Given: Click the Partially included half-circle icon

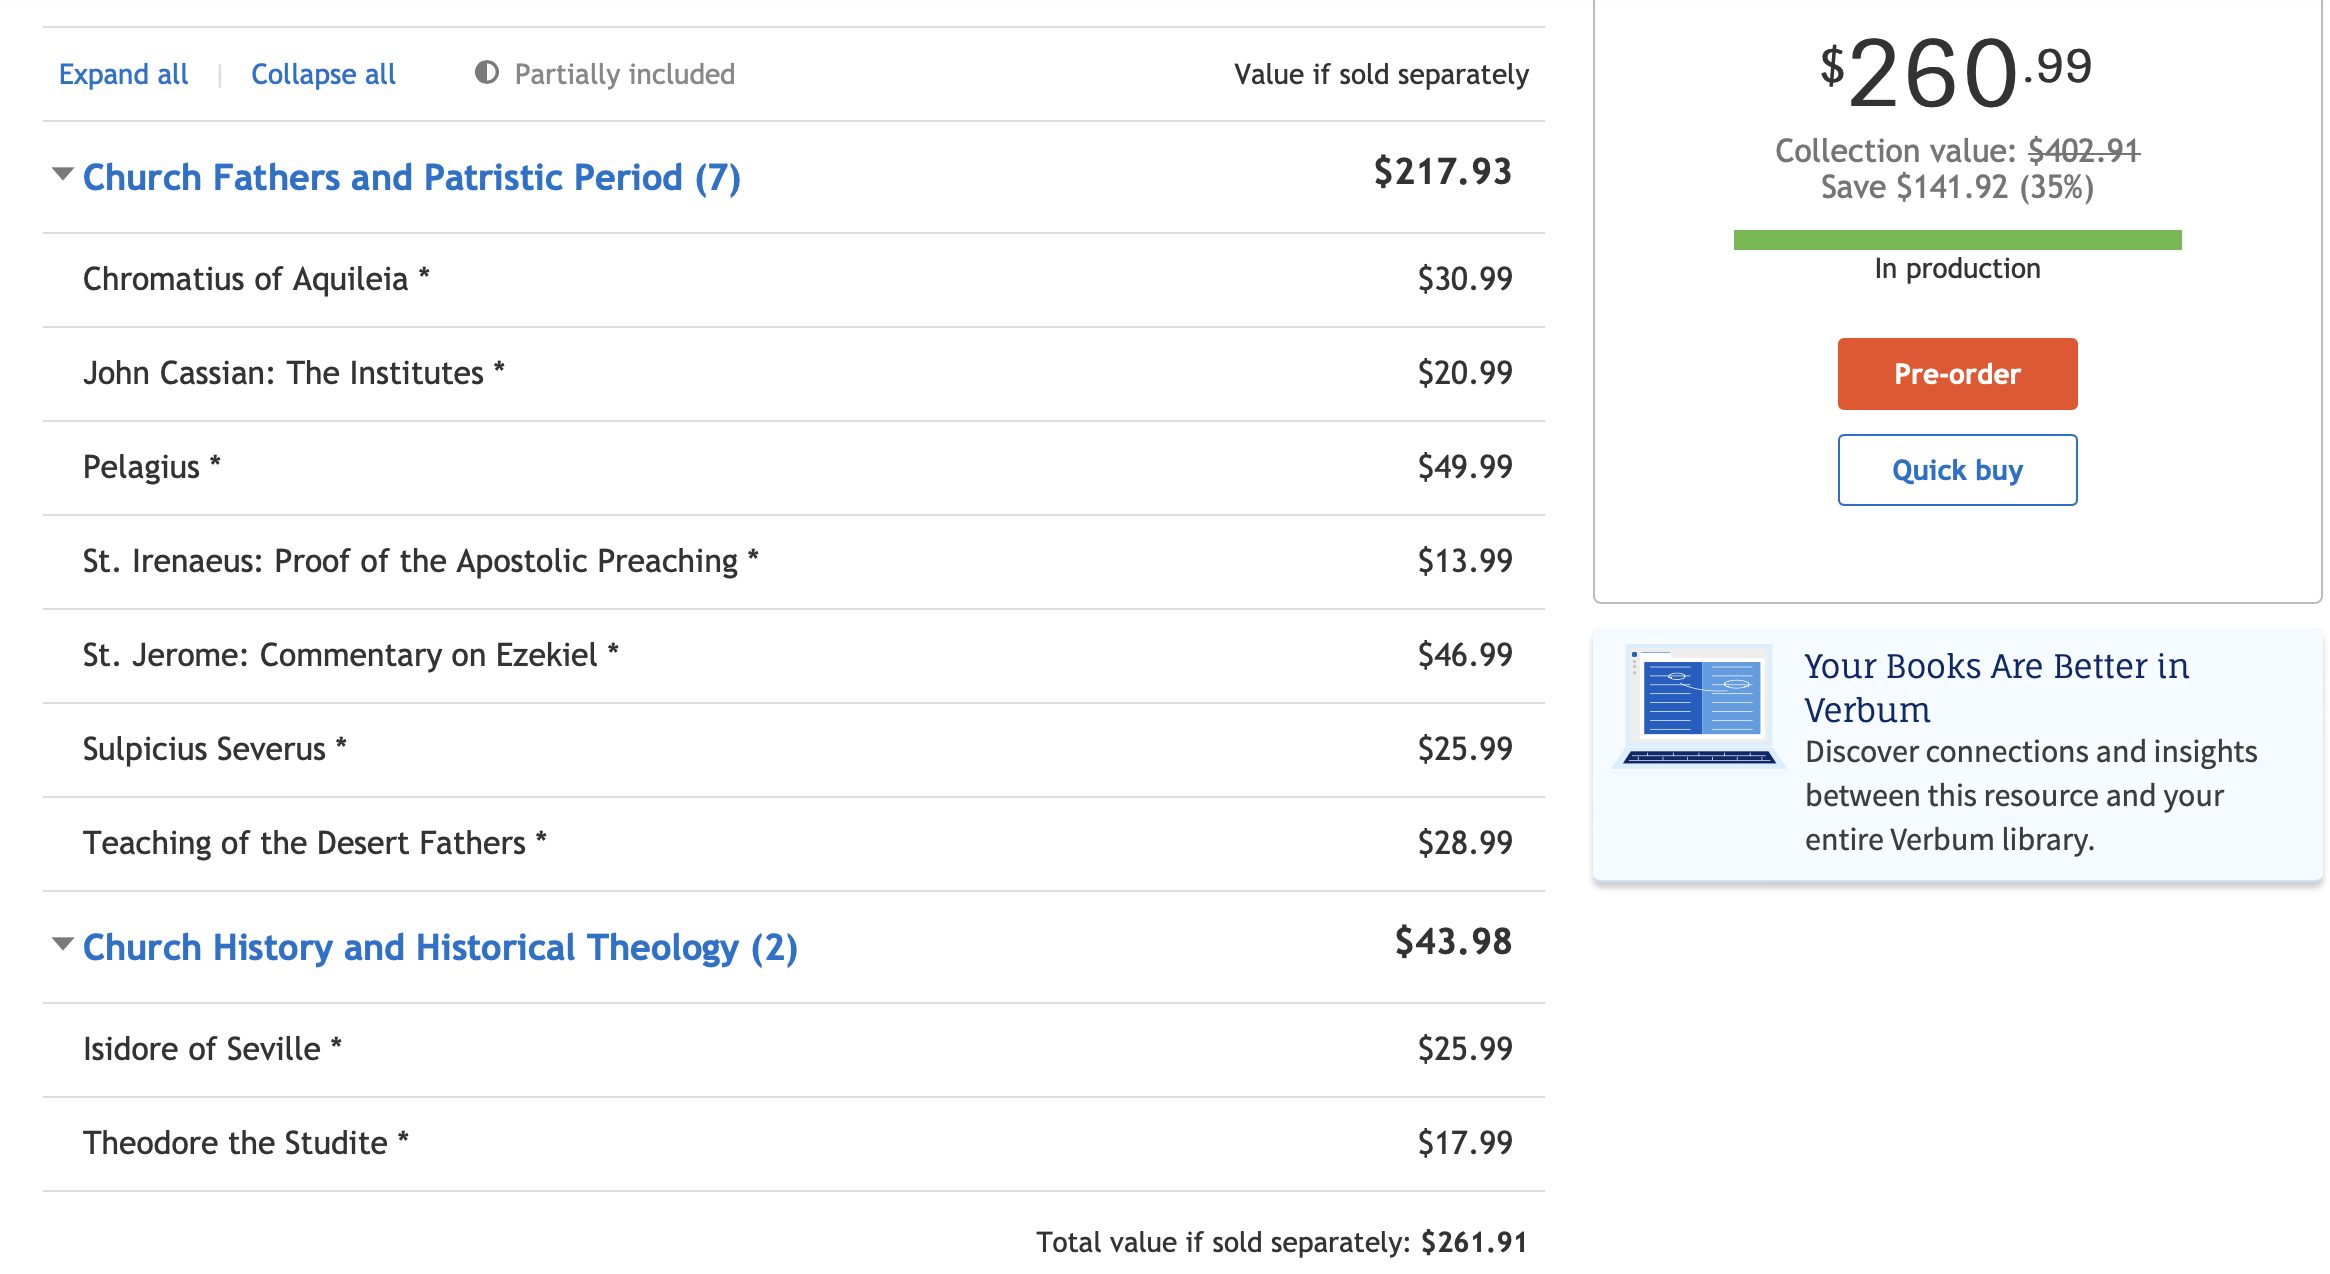Looking at the screenshot, I should tap(487, 73).
